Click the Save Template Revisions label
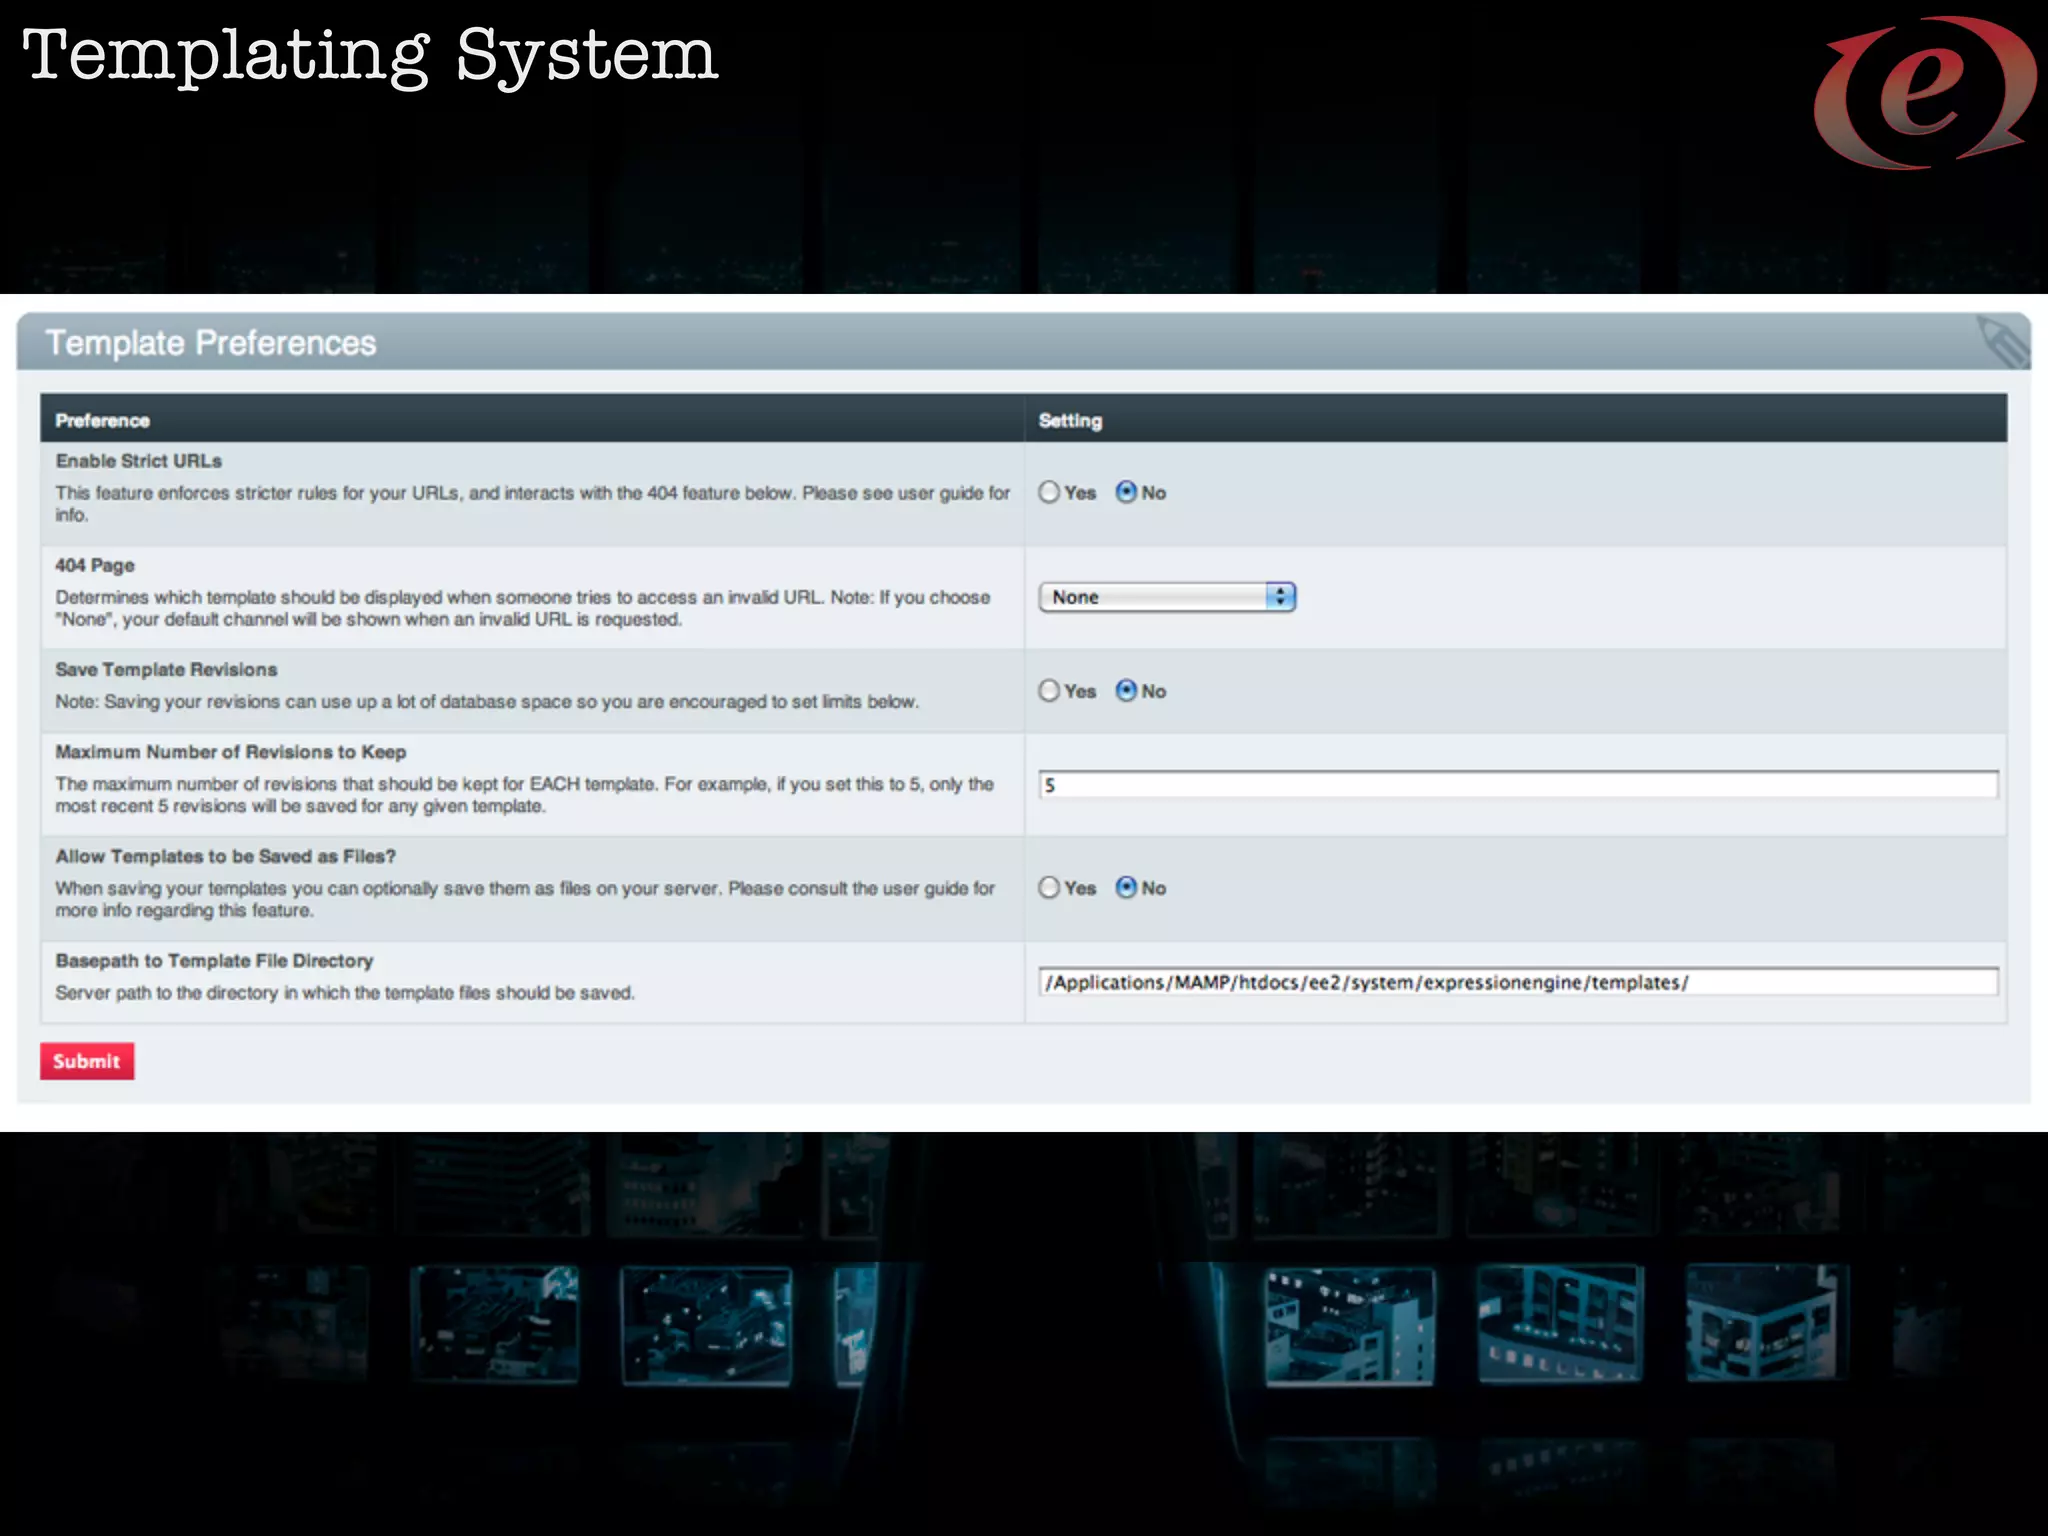The height and width of the screenshot is (1536, 2048). click(167, 670)
